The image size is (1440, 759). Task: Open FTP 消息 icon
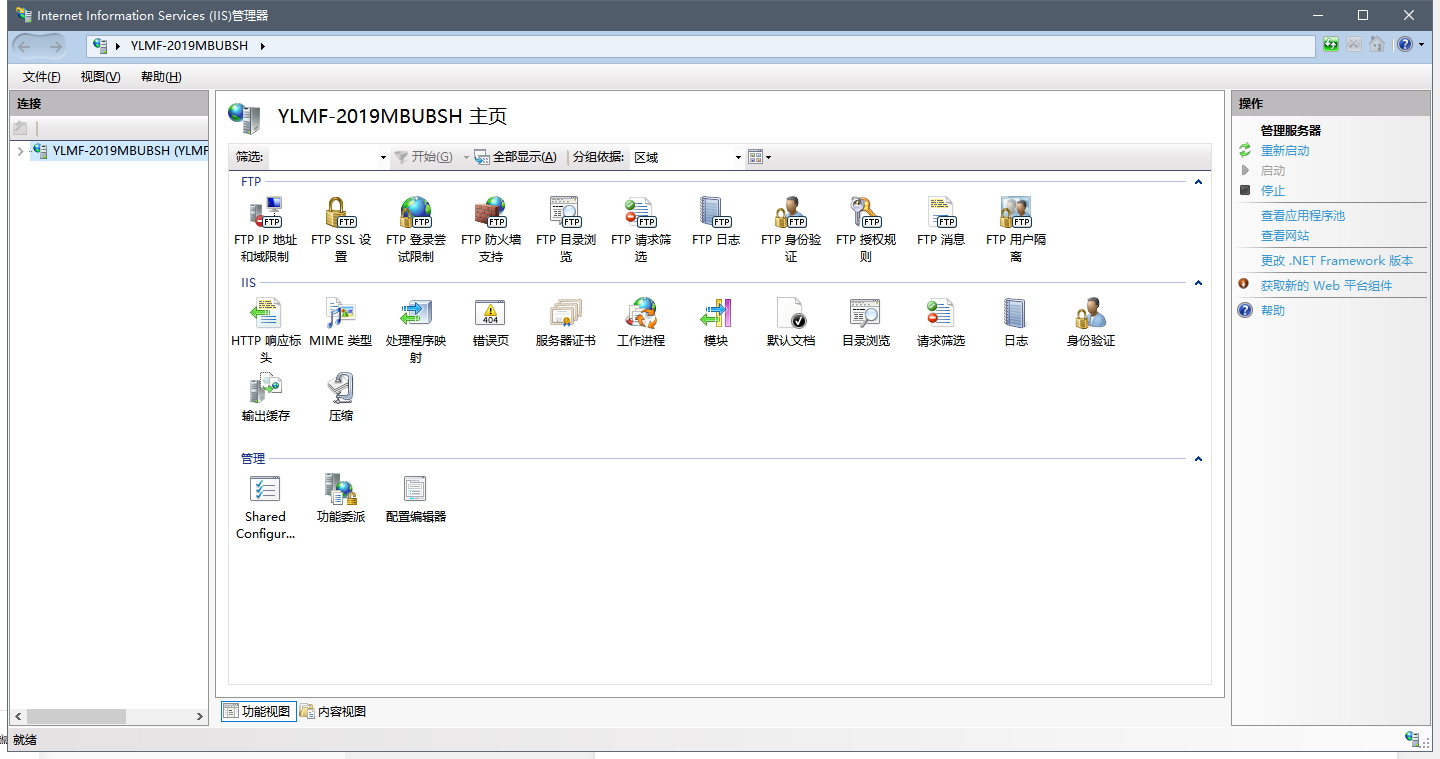click(x=940, y=222)
